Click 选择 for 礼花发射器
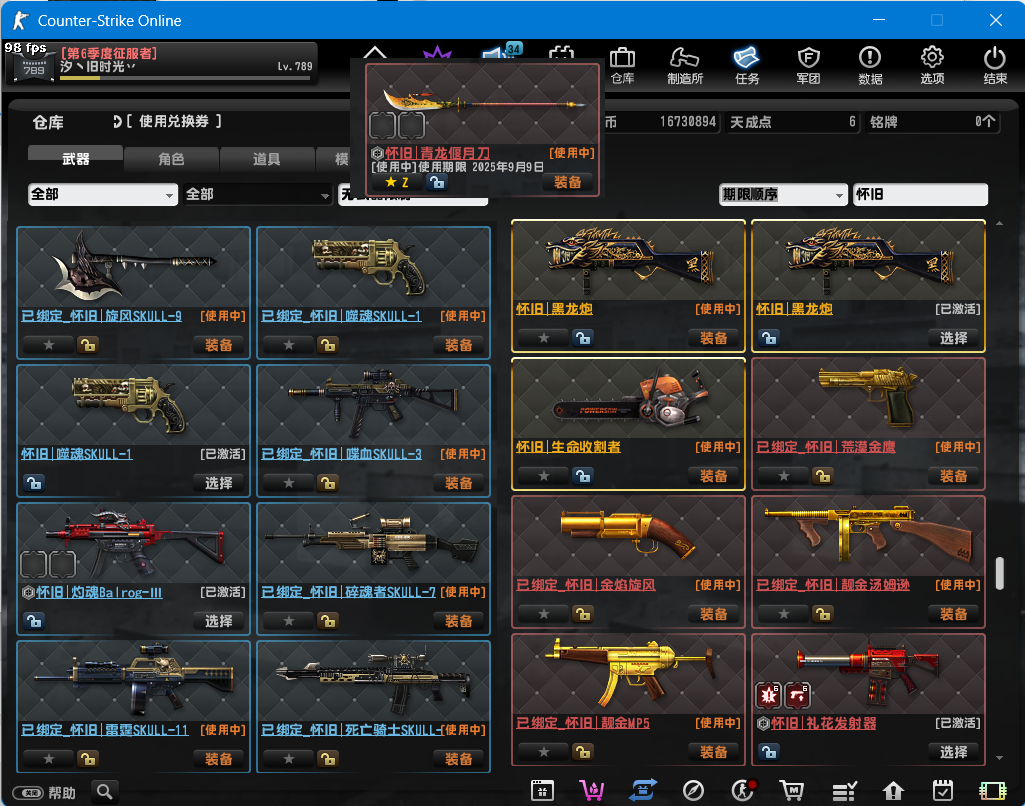Image resolution: width=1025 pixels, height=806 pixels. [953, 752]
